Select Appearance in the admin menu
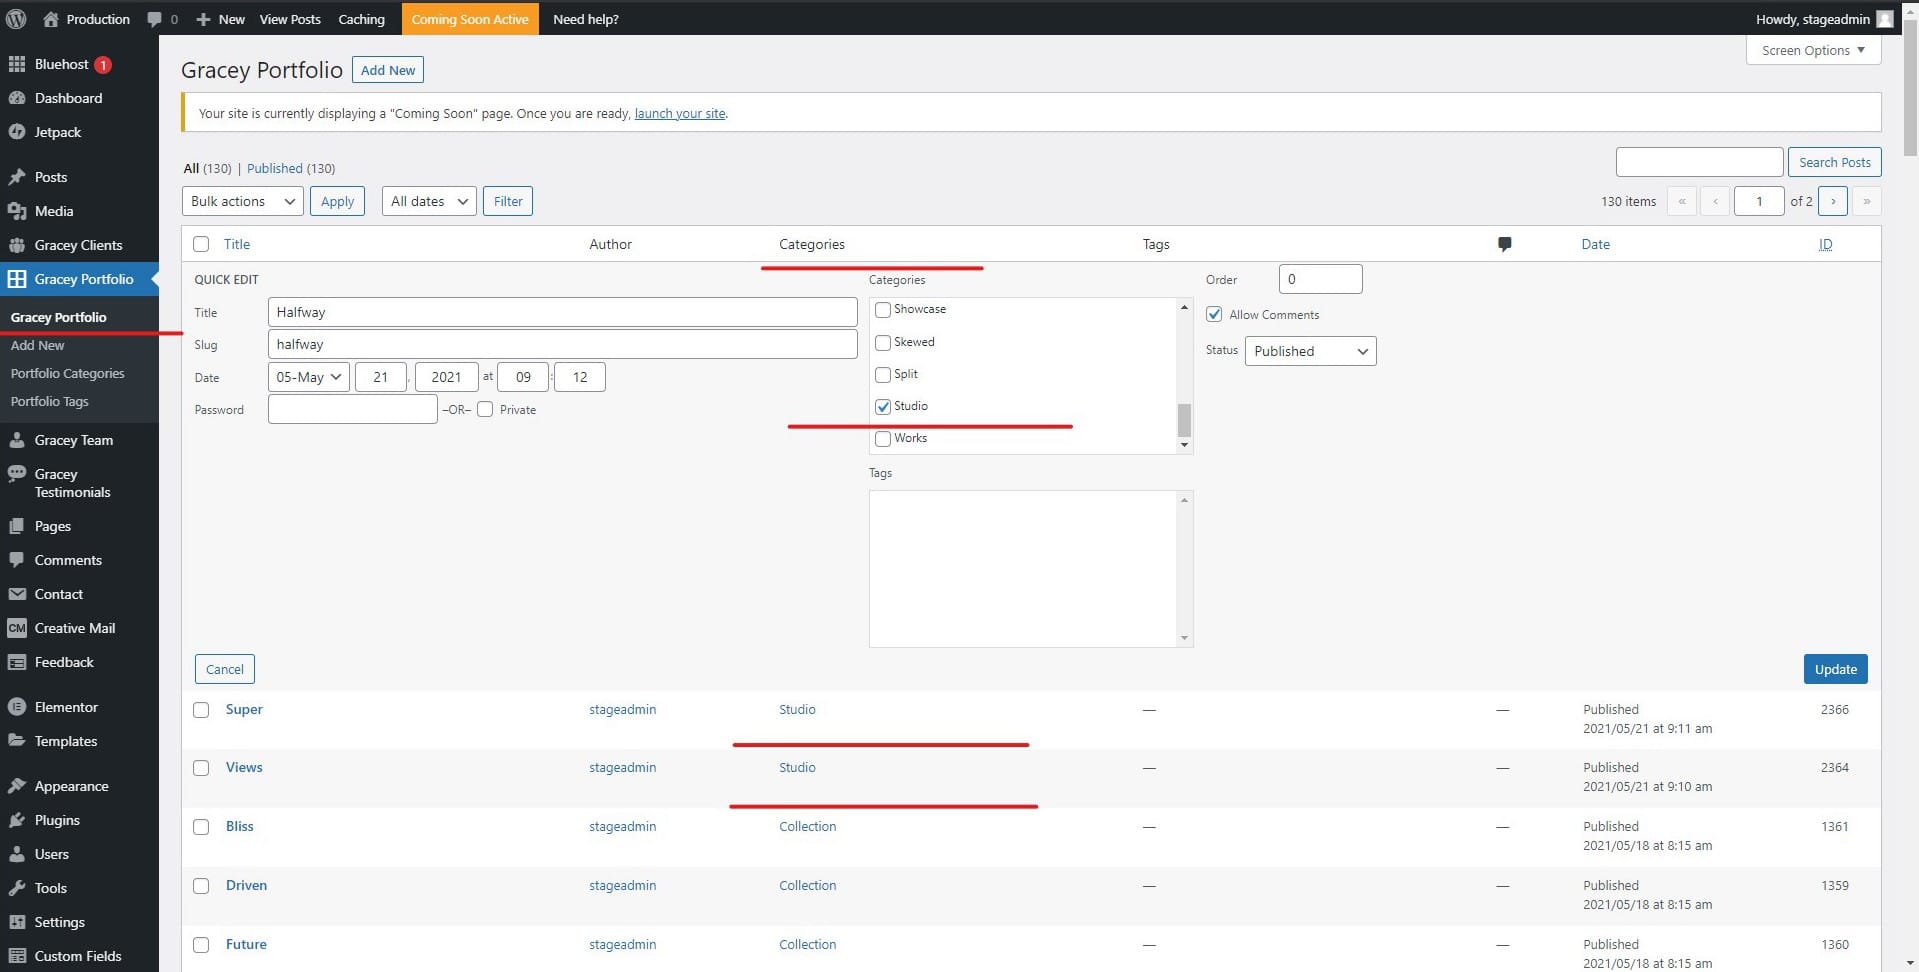 [x=71, y=786]
